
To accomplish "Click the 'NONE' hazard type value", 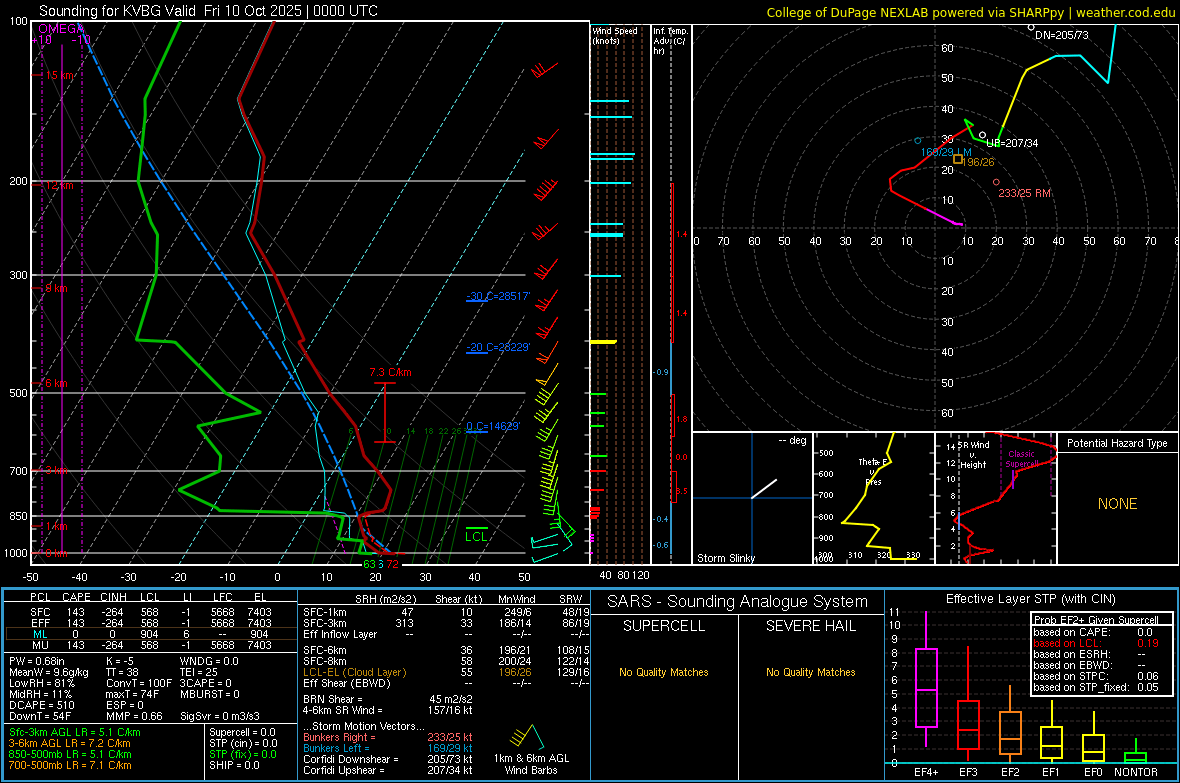I will [x=1118, y=504].
